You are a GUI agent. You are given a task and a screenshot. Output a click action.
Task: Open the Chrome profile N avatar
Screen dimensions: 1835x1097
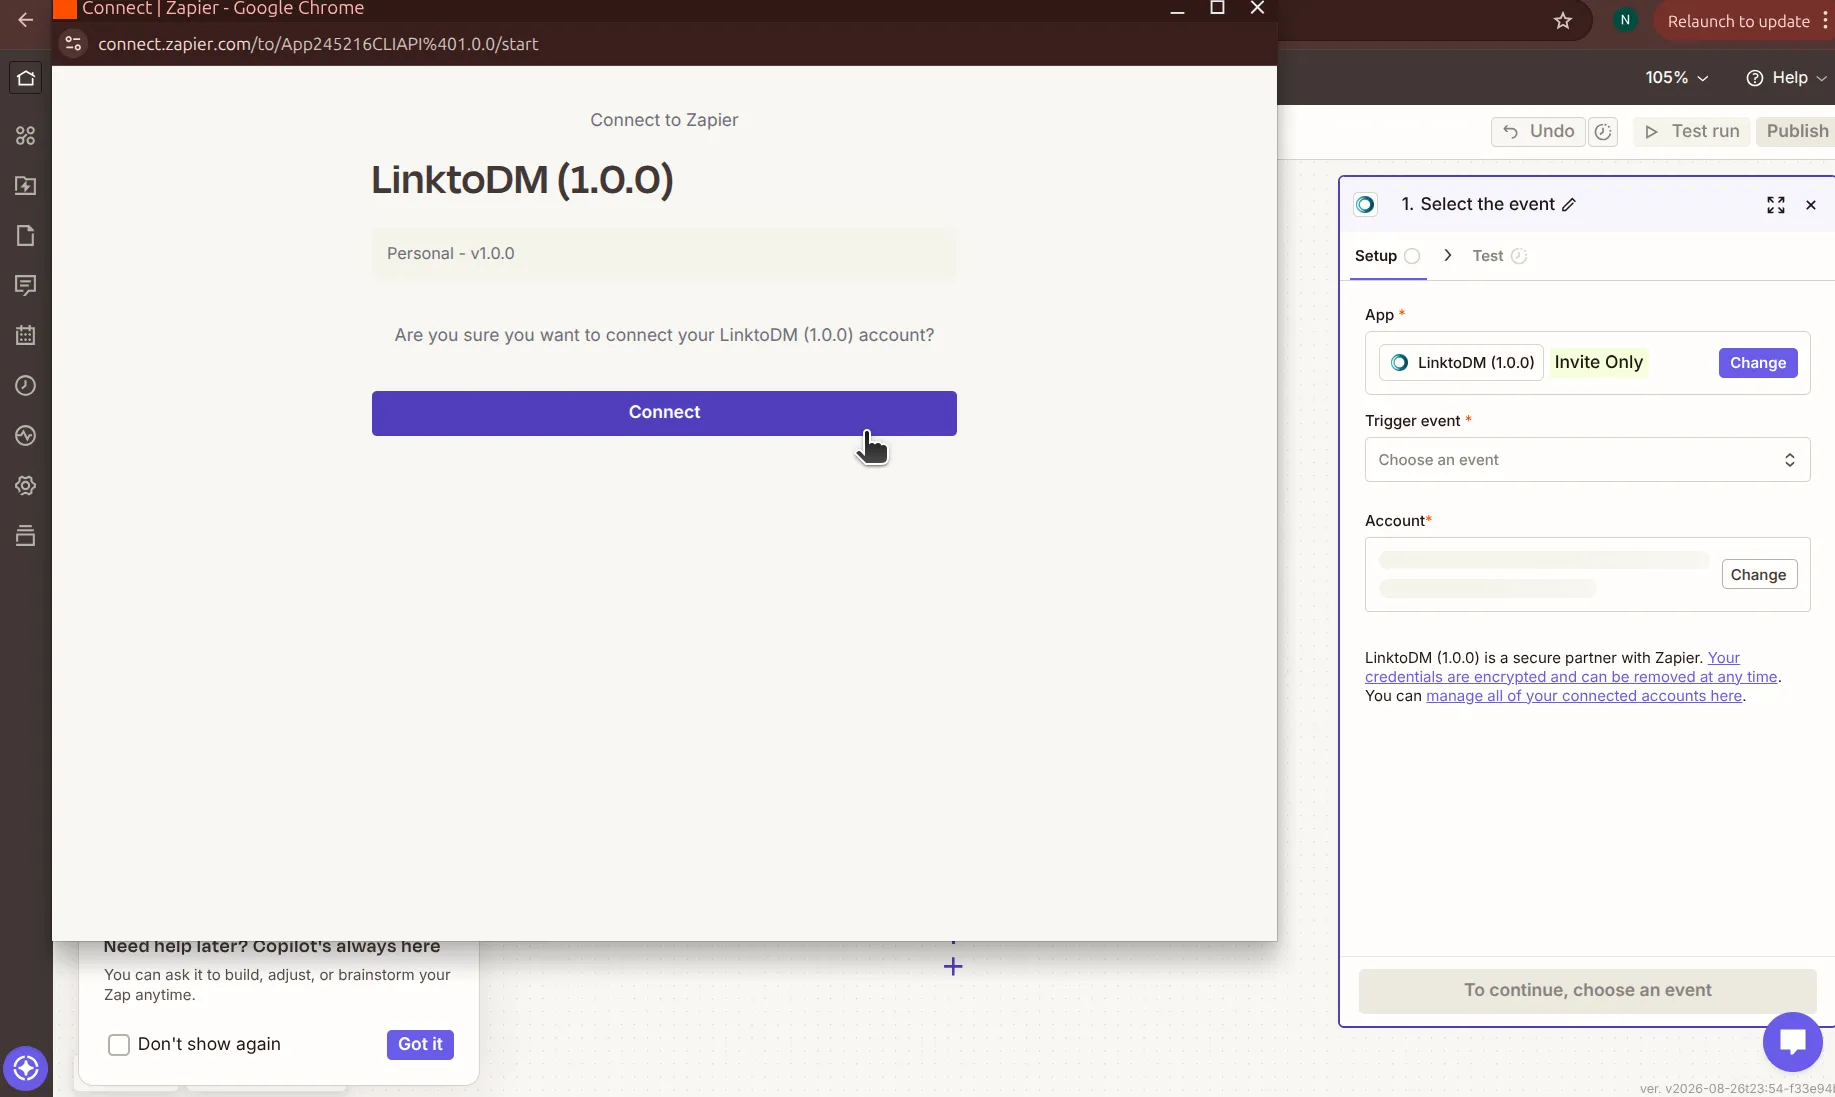point(1625,20)
